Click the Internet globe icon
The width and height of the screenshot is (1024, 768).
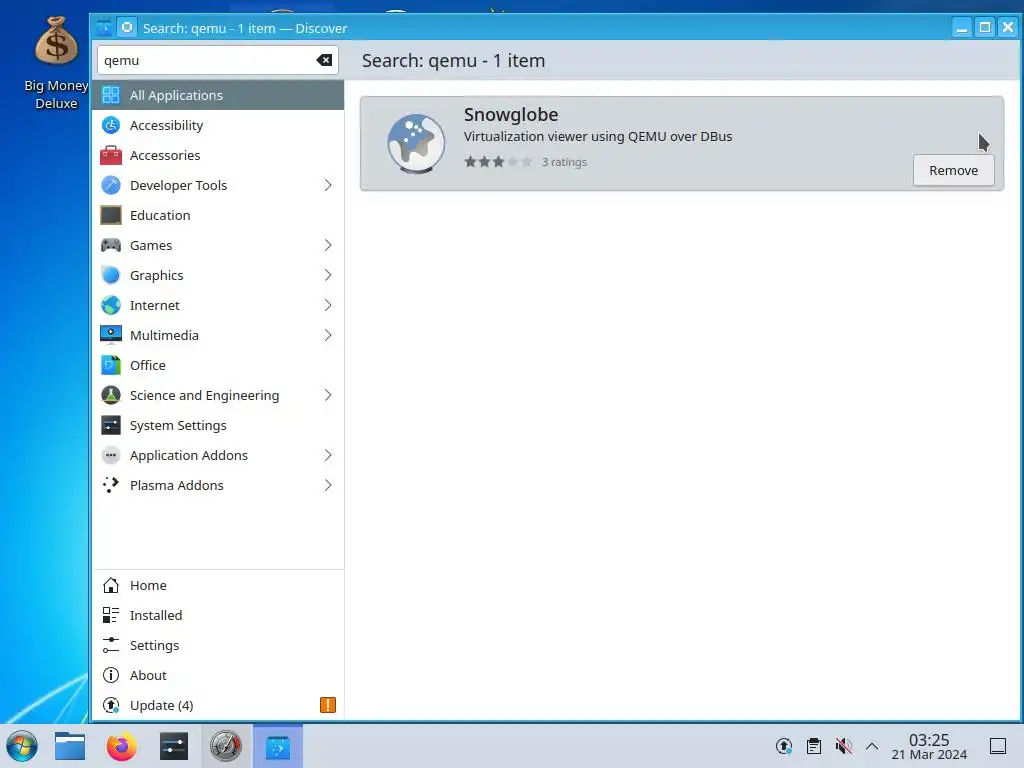tap(110, 306)
